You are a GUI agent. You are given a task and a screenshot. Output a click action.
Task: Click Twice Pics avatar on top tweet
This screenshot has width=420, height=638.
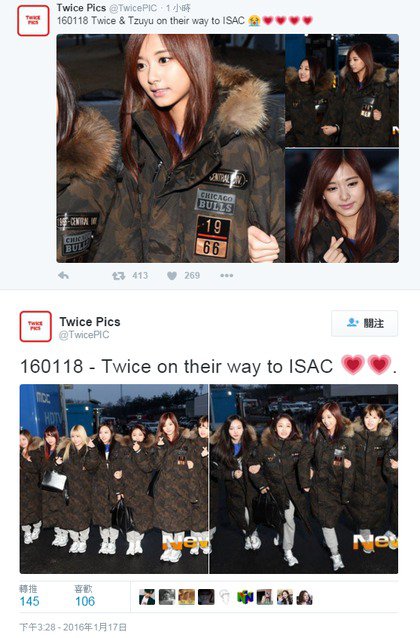click(x=33, y=20)
